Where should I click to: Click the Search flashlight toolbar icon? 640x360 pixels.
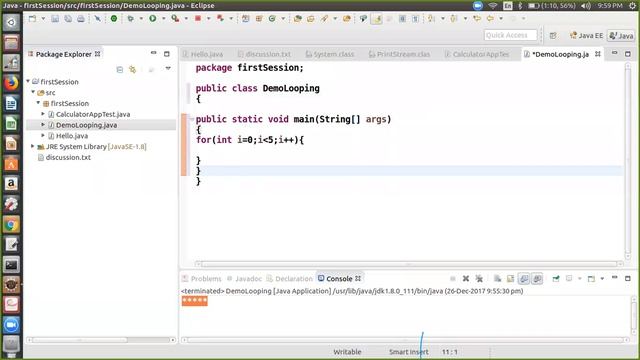(x=324, y=18)
